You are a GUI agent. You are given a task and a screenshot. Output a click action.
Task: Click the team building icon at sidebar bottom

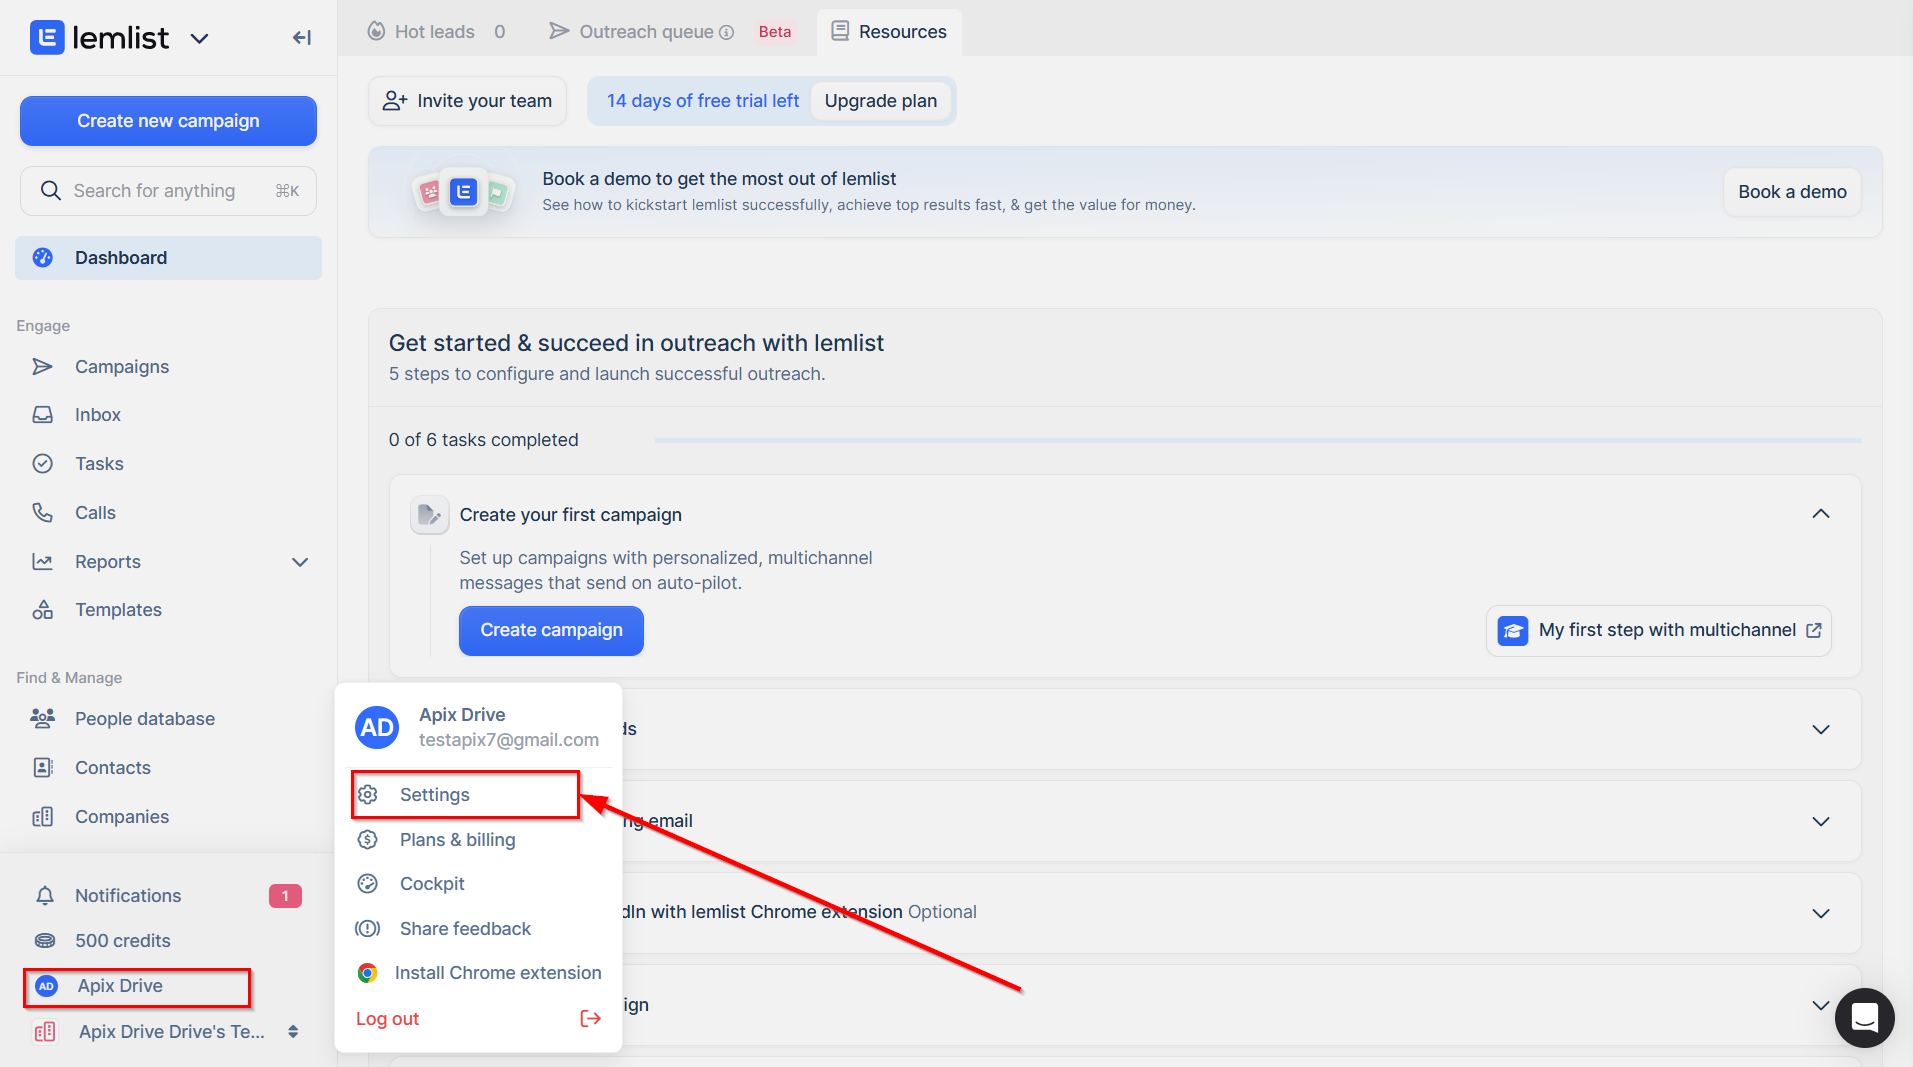click(45, 1032)
